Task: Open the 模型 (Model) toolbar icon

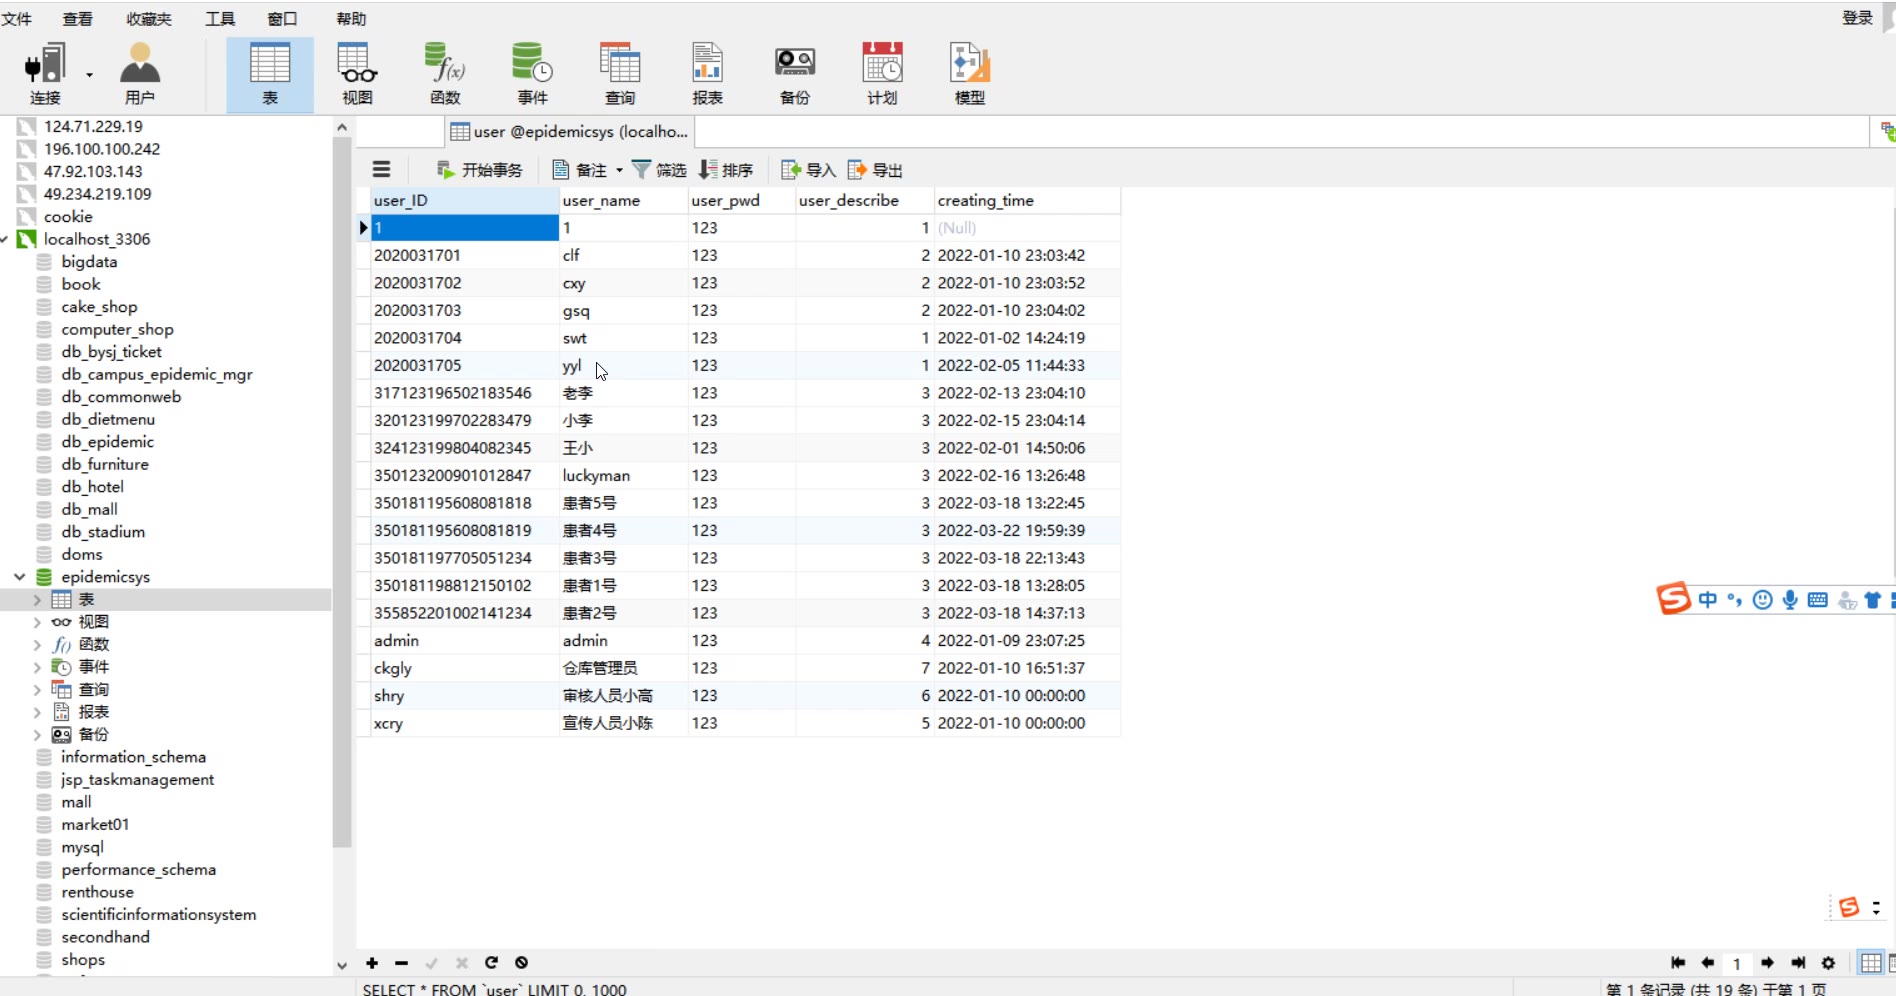Action: tap(969, 74)
